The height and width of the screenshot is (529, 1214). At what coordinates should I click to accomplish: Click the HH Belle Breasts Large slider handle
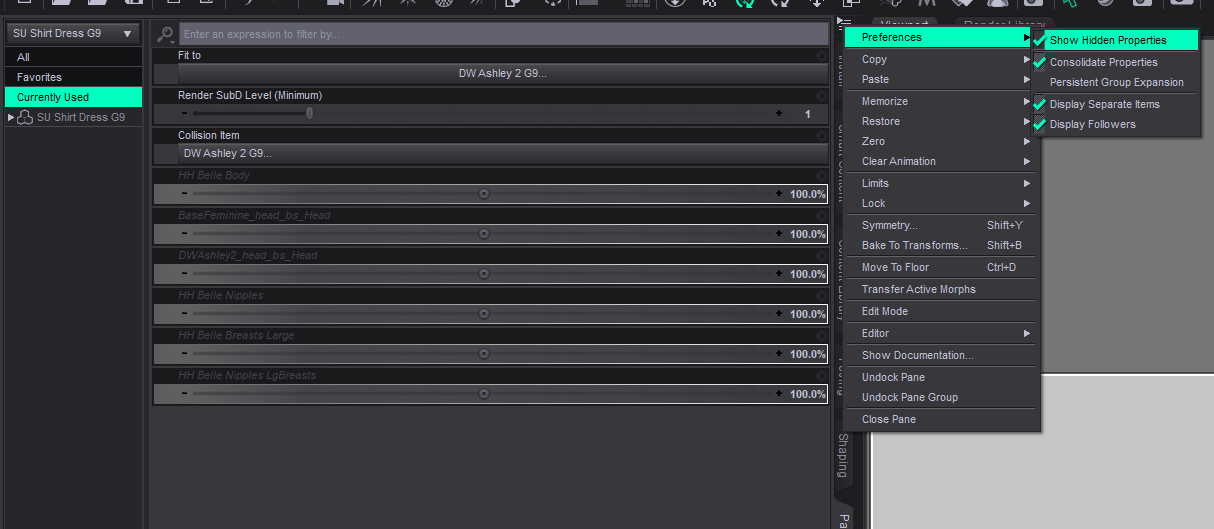pyautogui.click(x=484, y=354)
